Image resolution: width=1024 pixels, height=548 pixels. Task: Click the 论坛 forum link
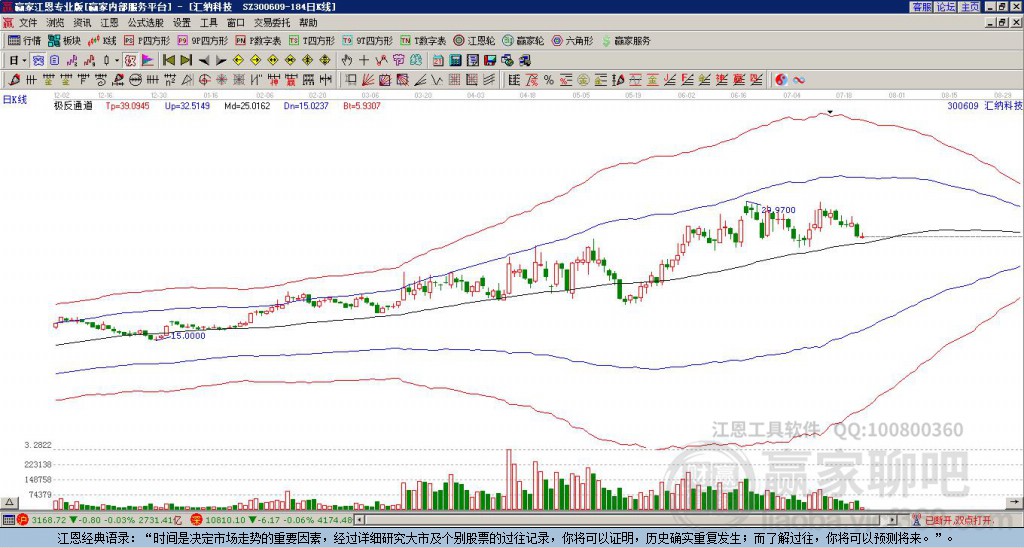click(x=946, y=7)
